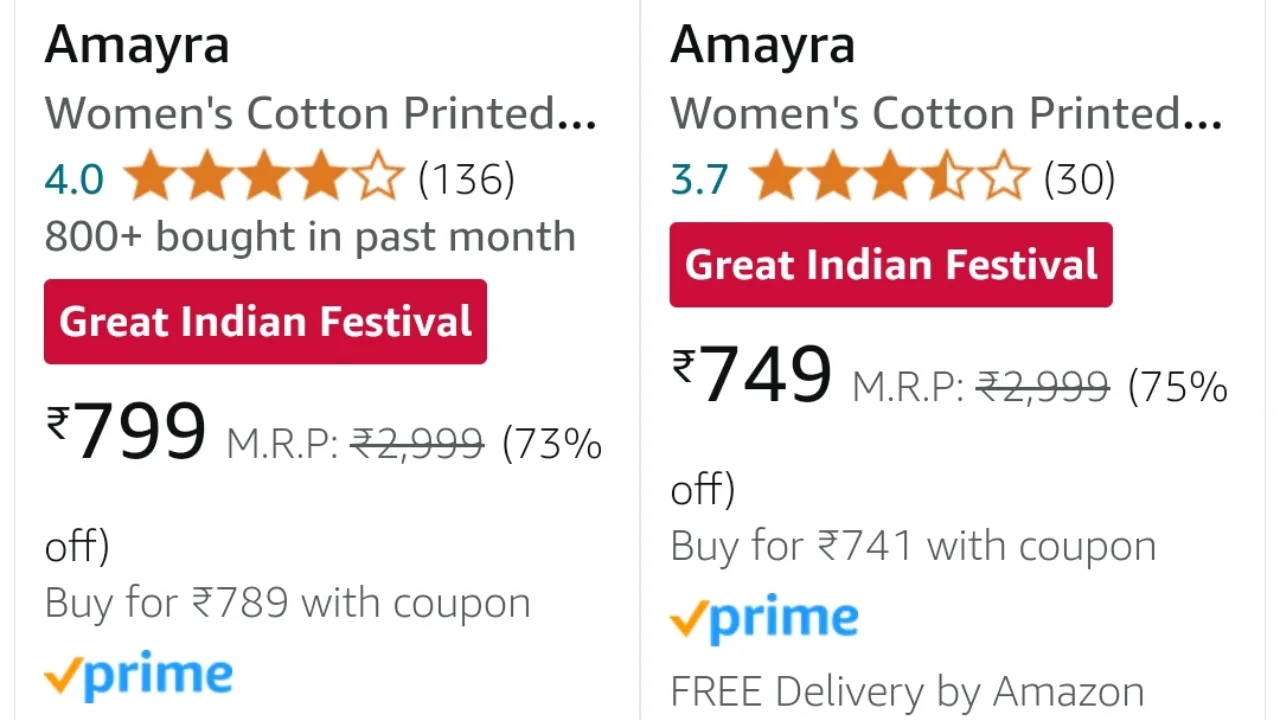Click the (136) reviews count
The width and height of the screenshot is (1280, 720).
(466, 180)
